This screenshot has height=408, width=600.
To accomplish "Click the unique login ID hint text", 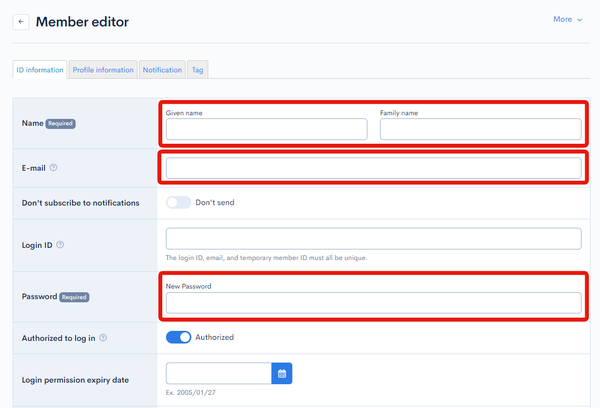I will (x=266, y=258).
